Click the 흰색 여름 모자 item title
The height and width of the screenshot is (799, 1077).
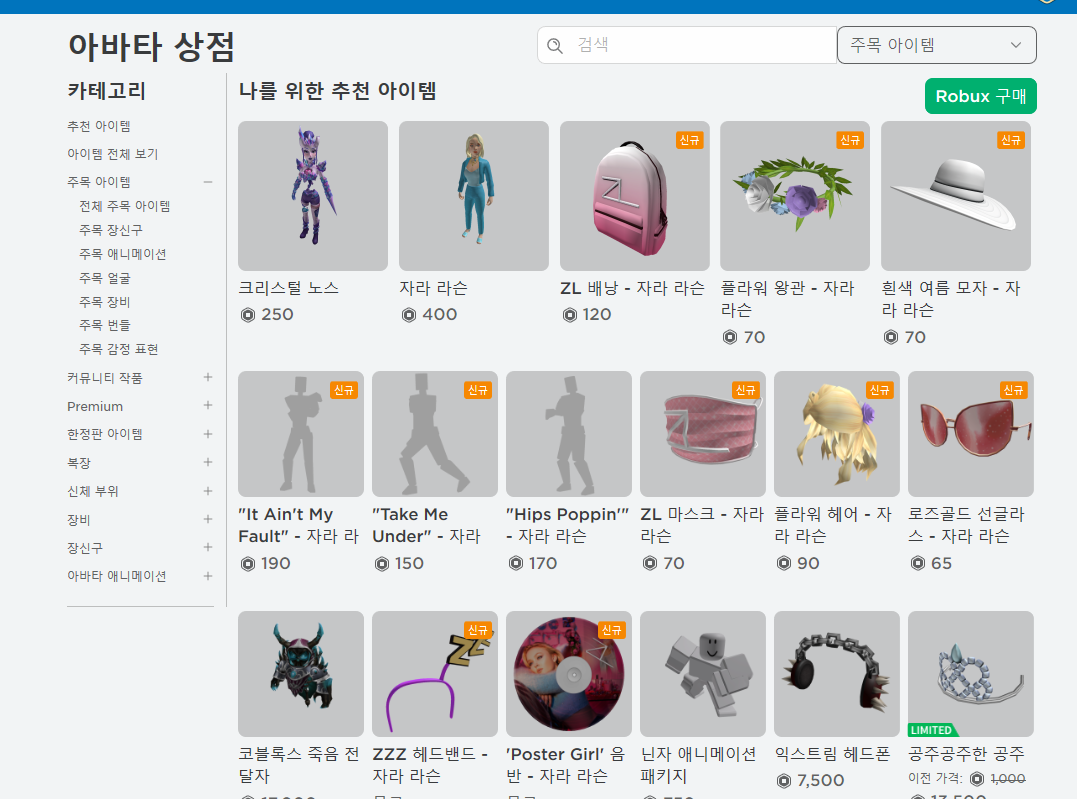tap(951, 299)
